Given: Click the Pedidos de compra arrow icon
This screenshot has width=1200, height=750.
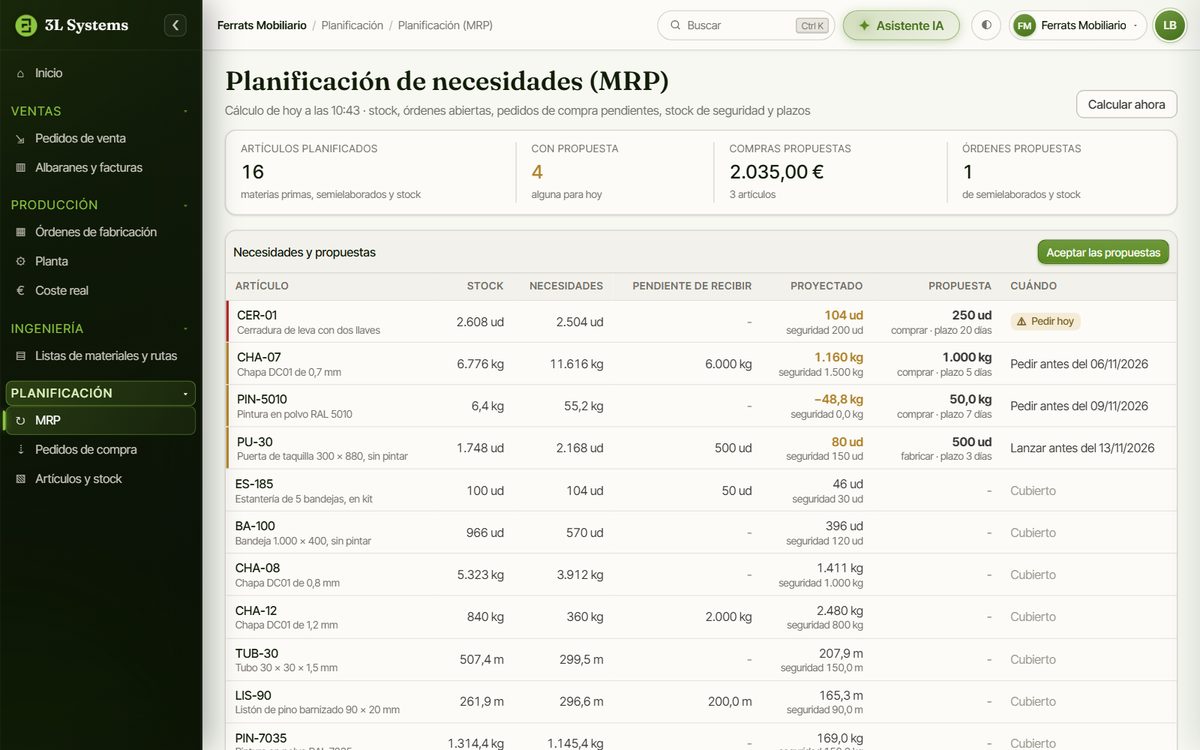Looking at the screenshot, I should (x=21, y=450).
